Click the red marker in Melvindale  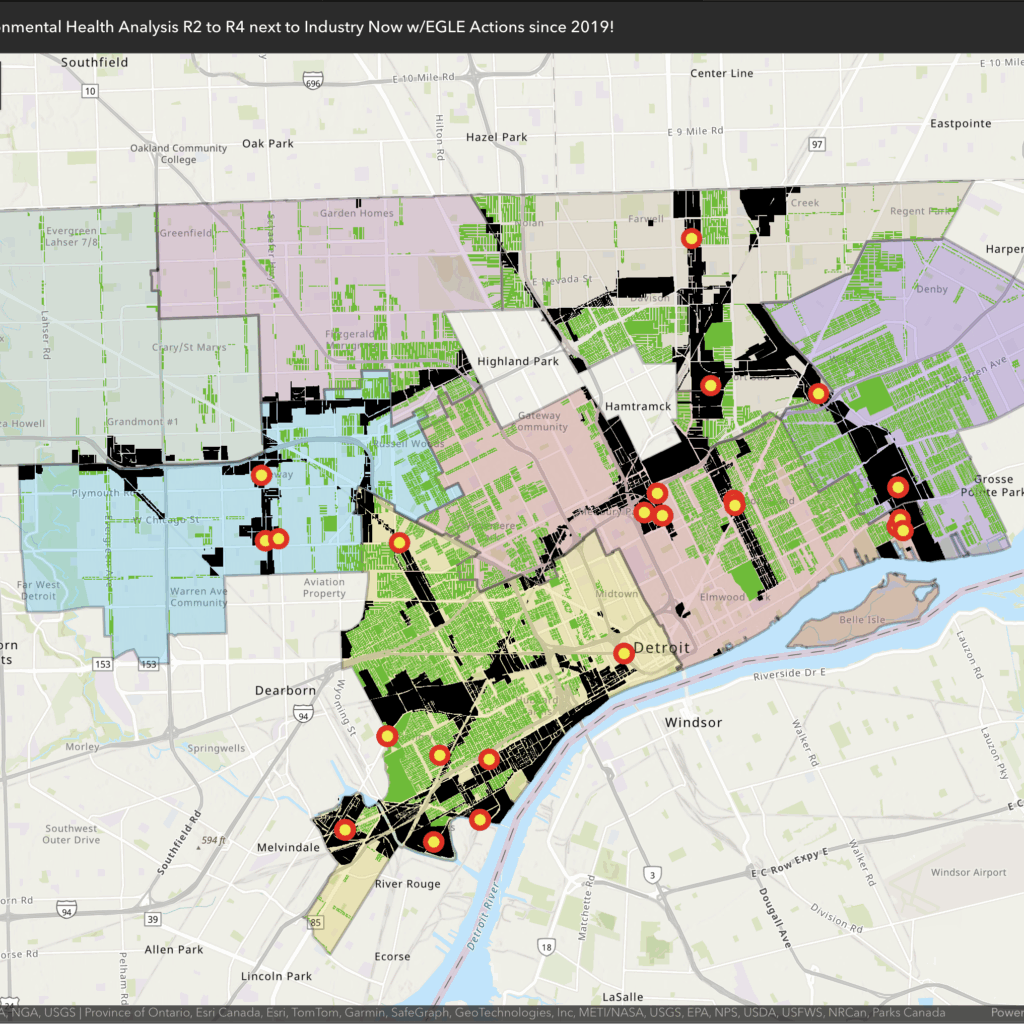coord(345,829)
